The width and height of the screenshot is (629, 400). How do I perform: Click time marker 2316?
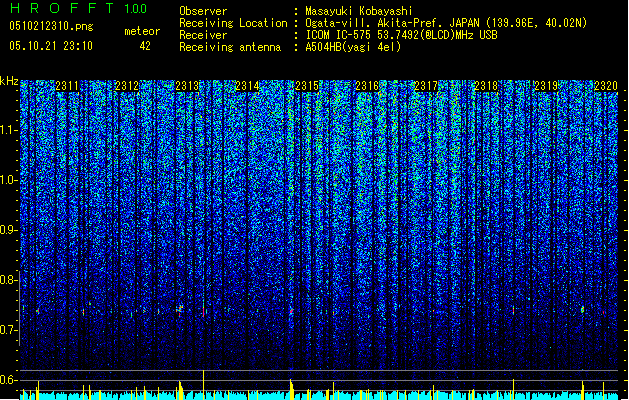pos(367,86)
